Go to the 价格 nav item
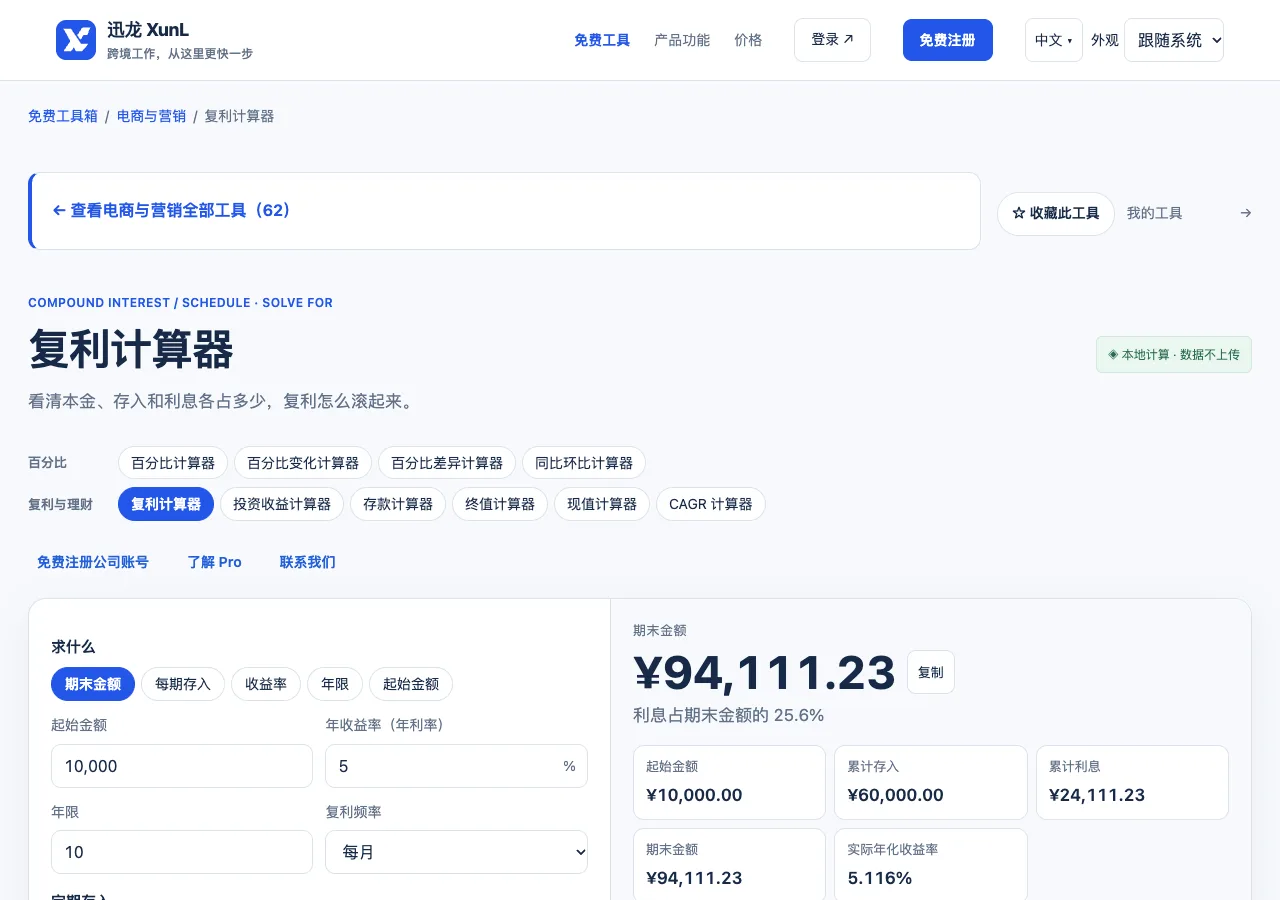This screenshot has height=900, width=1280. [x=748, y=40]
